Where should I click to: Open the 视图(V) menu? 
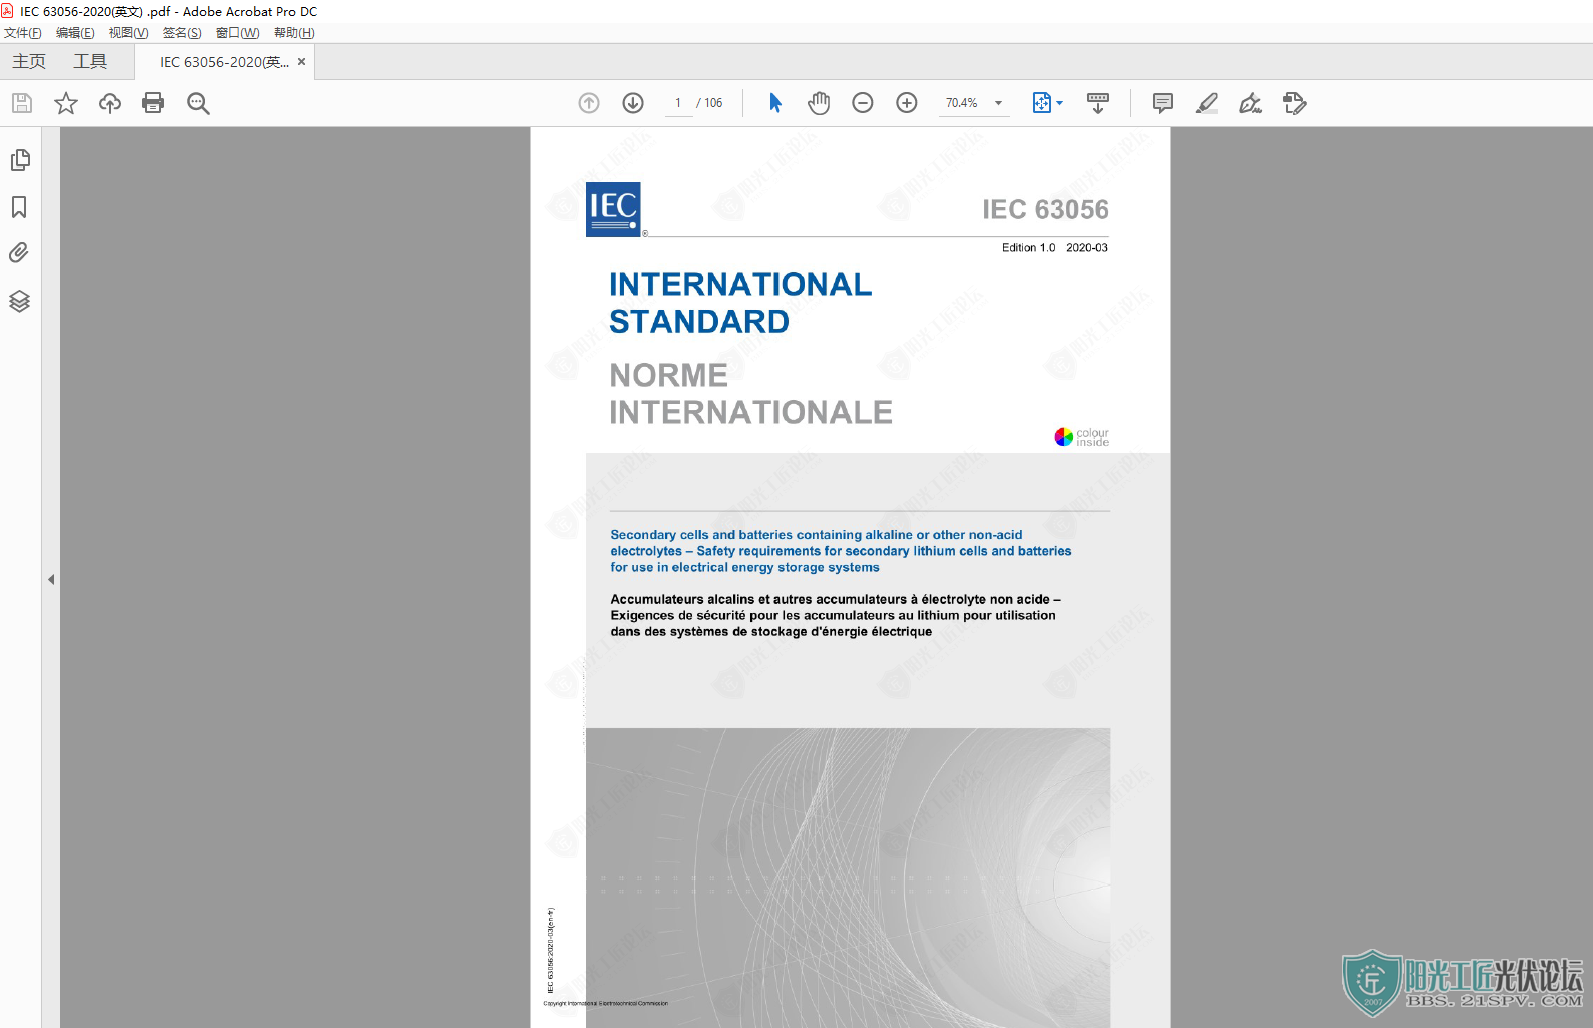[x=129, y=33]
